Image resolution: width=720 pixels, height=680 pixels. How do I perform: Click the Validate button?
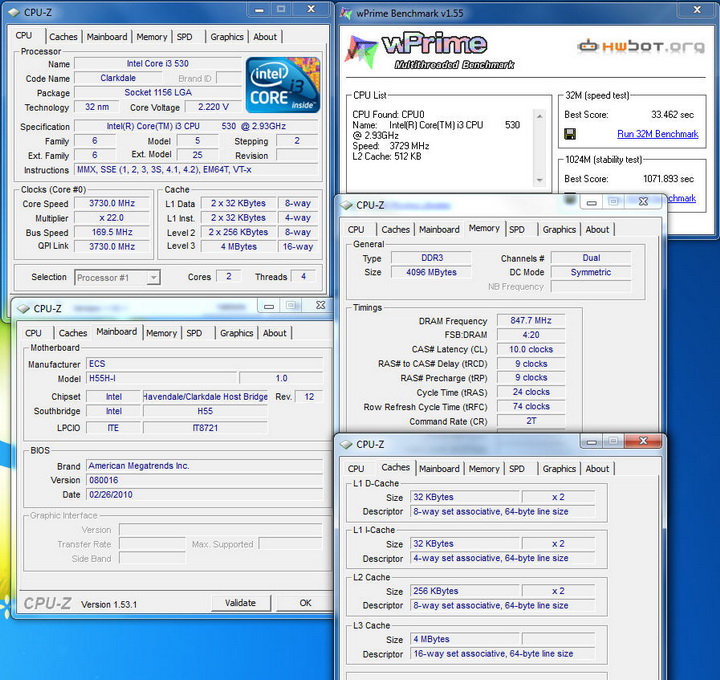coord(241,603)
